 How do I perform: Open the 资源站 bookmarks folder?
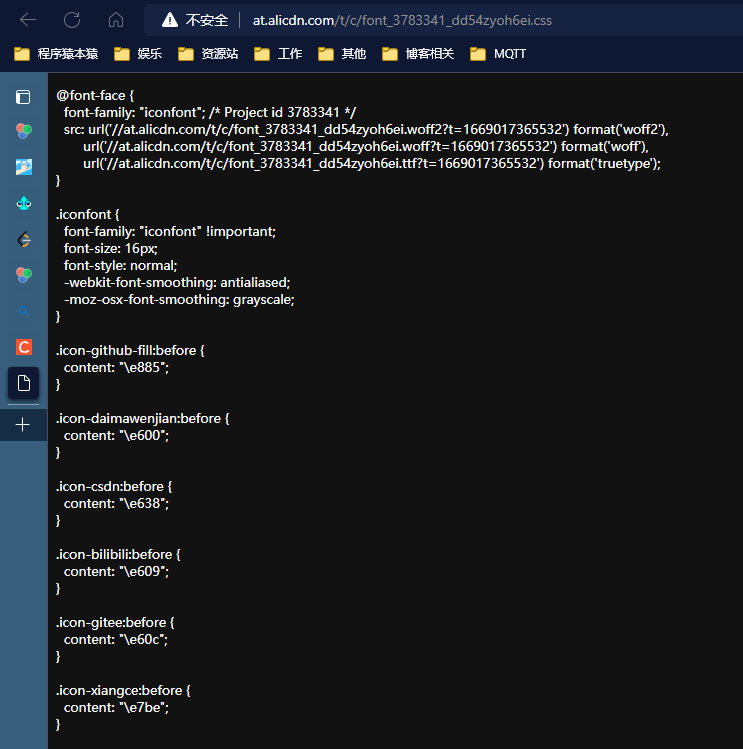(x=208, y=54)
